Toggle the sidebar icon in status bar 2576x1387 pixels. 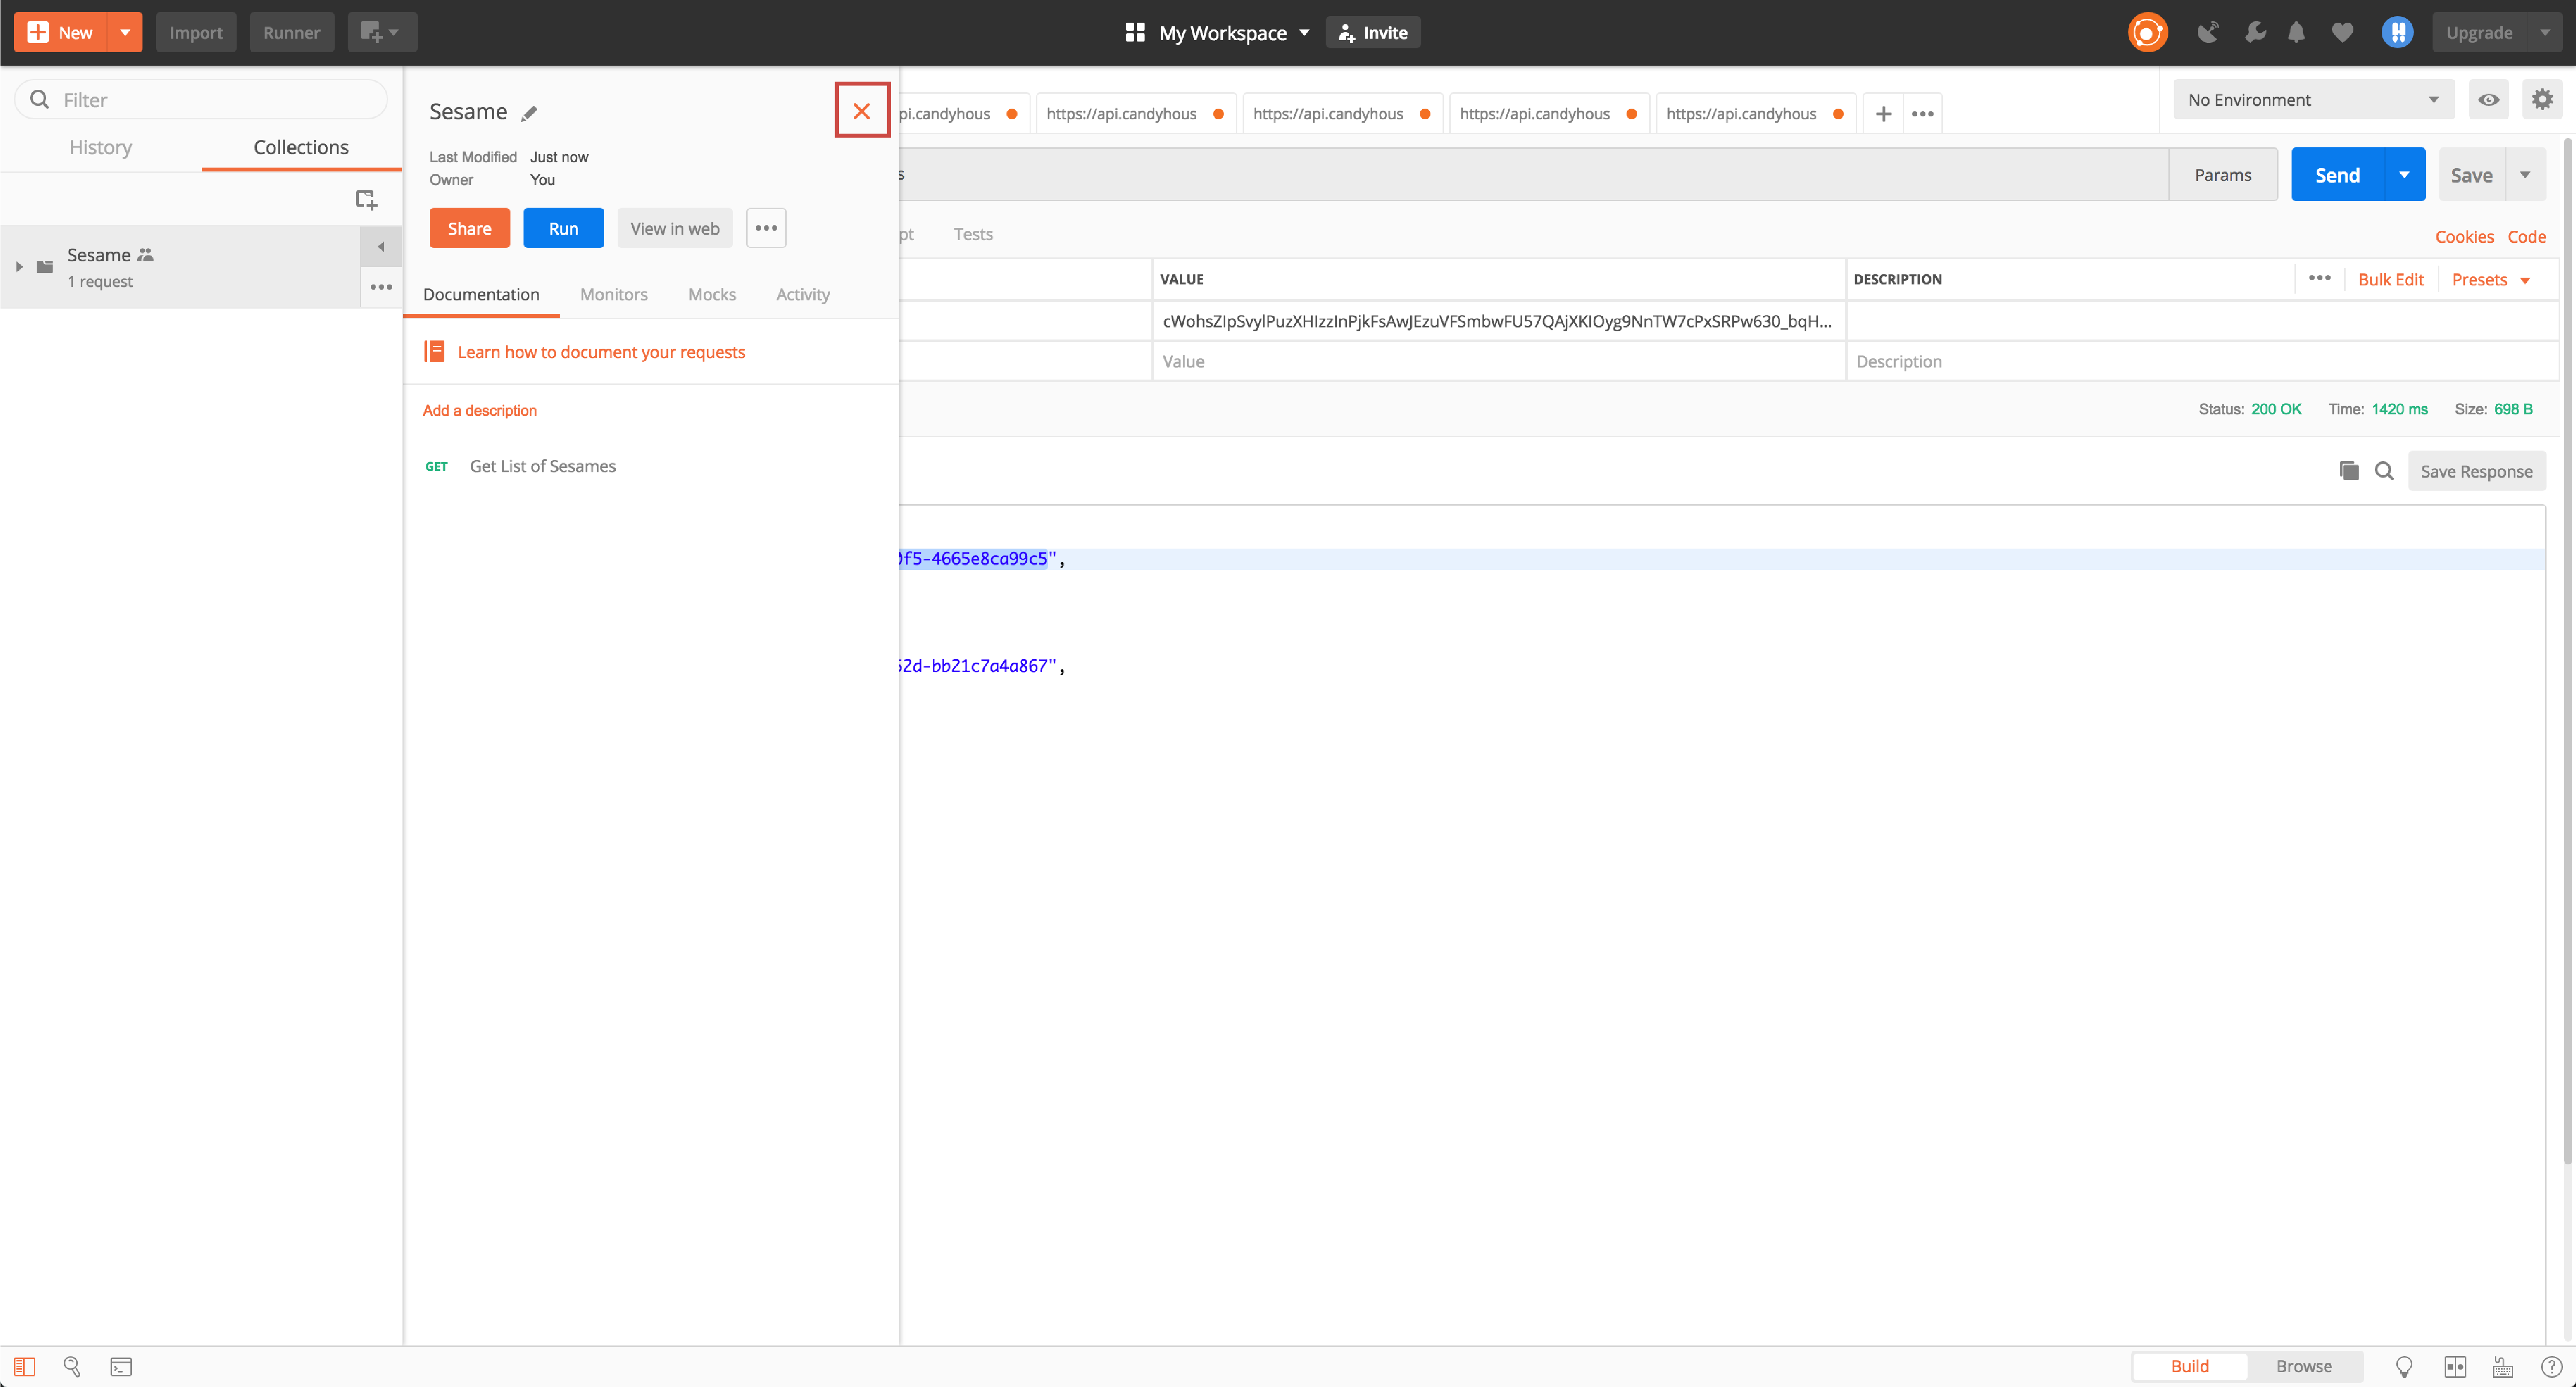[24, 1366]
